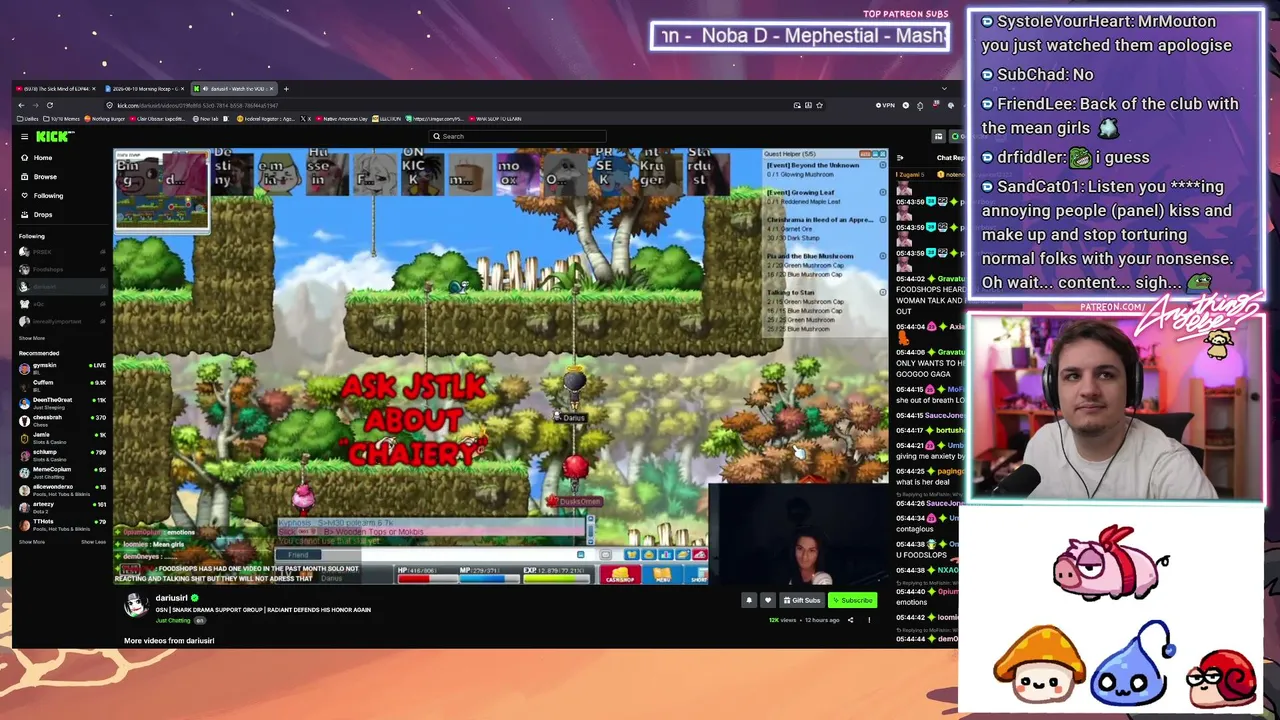1280x720 pixels.
Task: Open the 10/10 Memes bookmark folder
Action: 62,119
